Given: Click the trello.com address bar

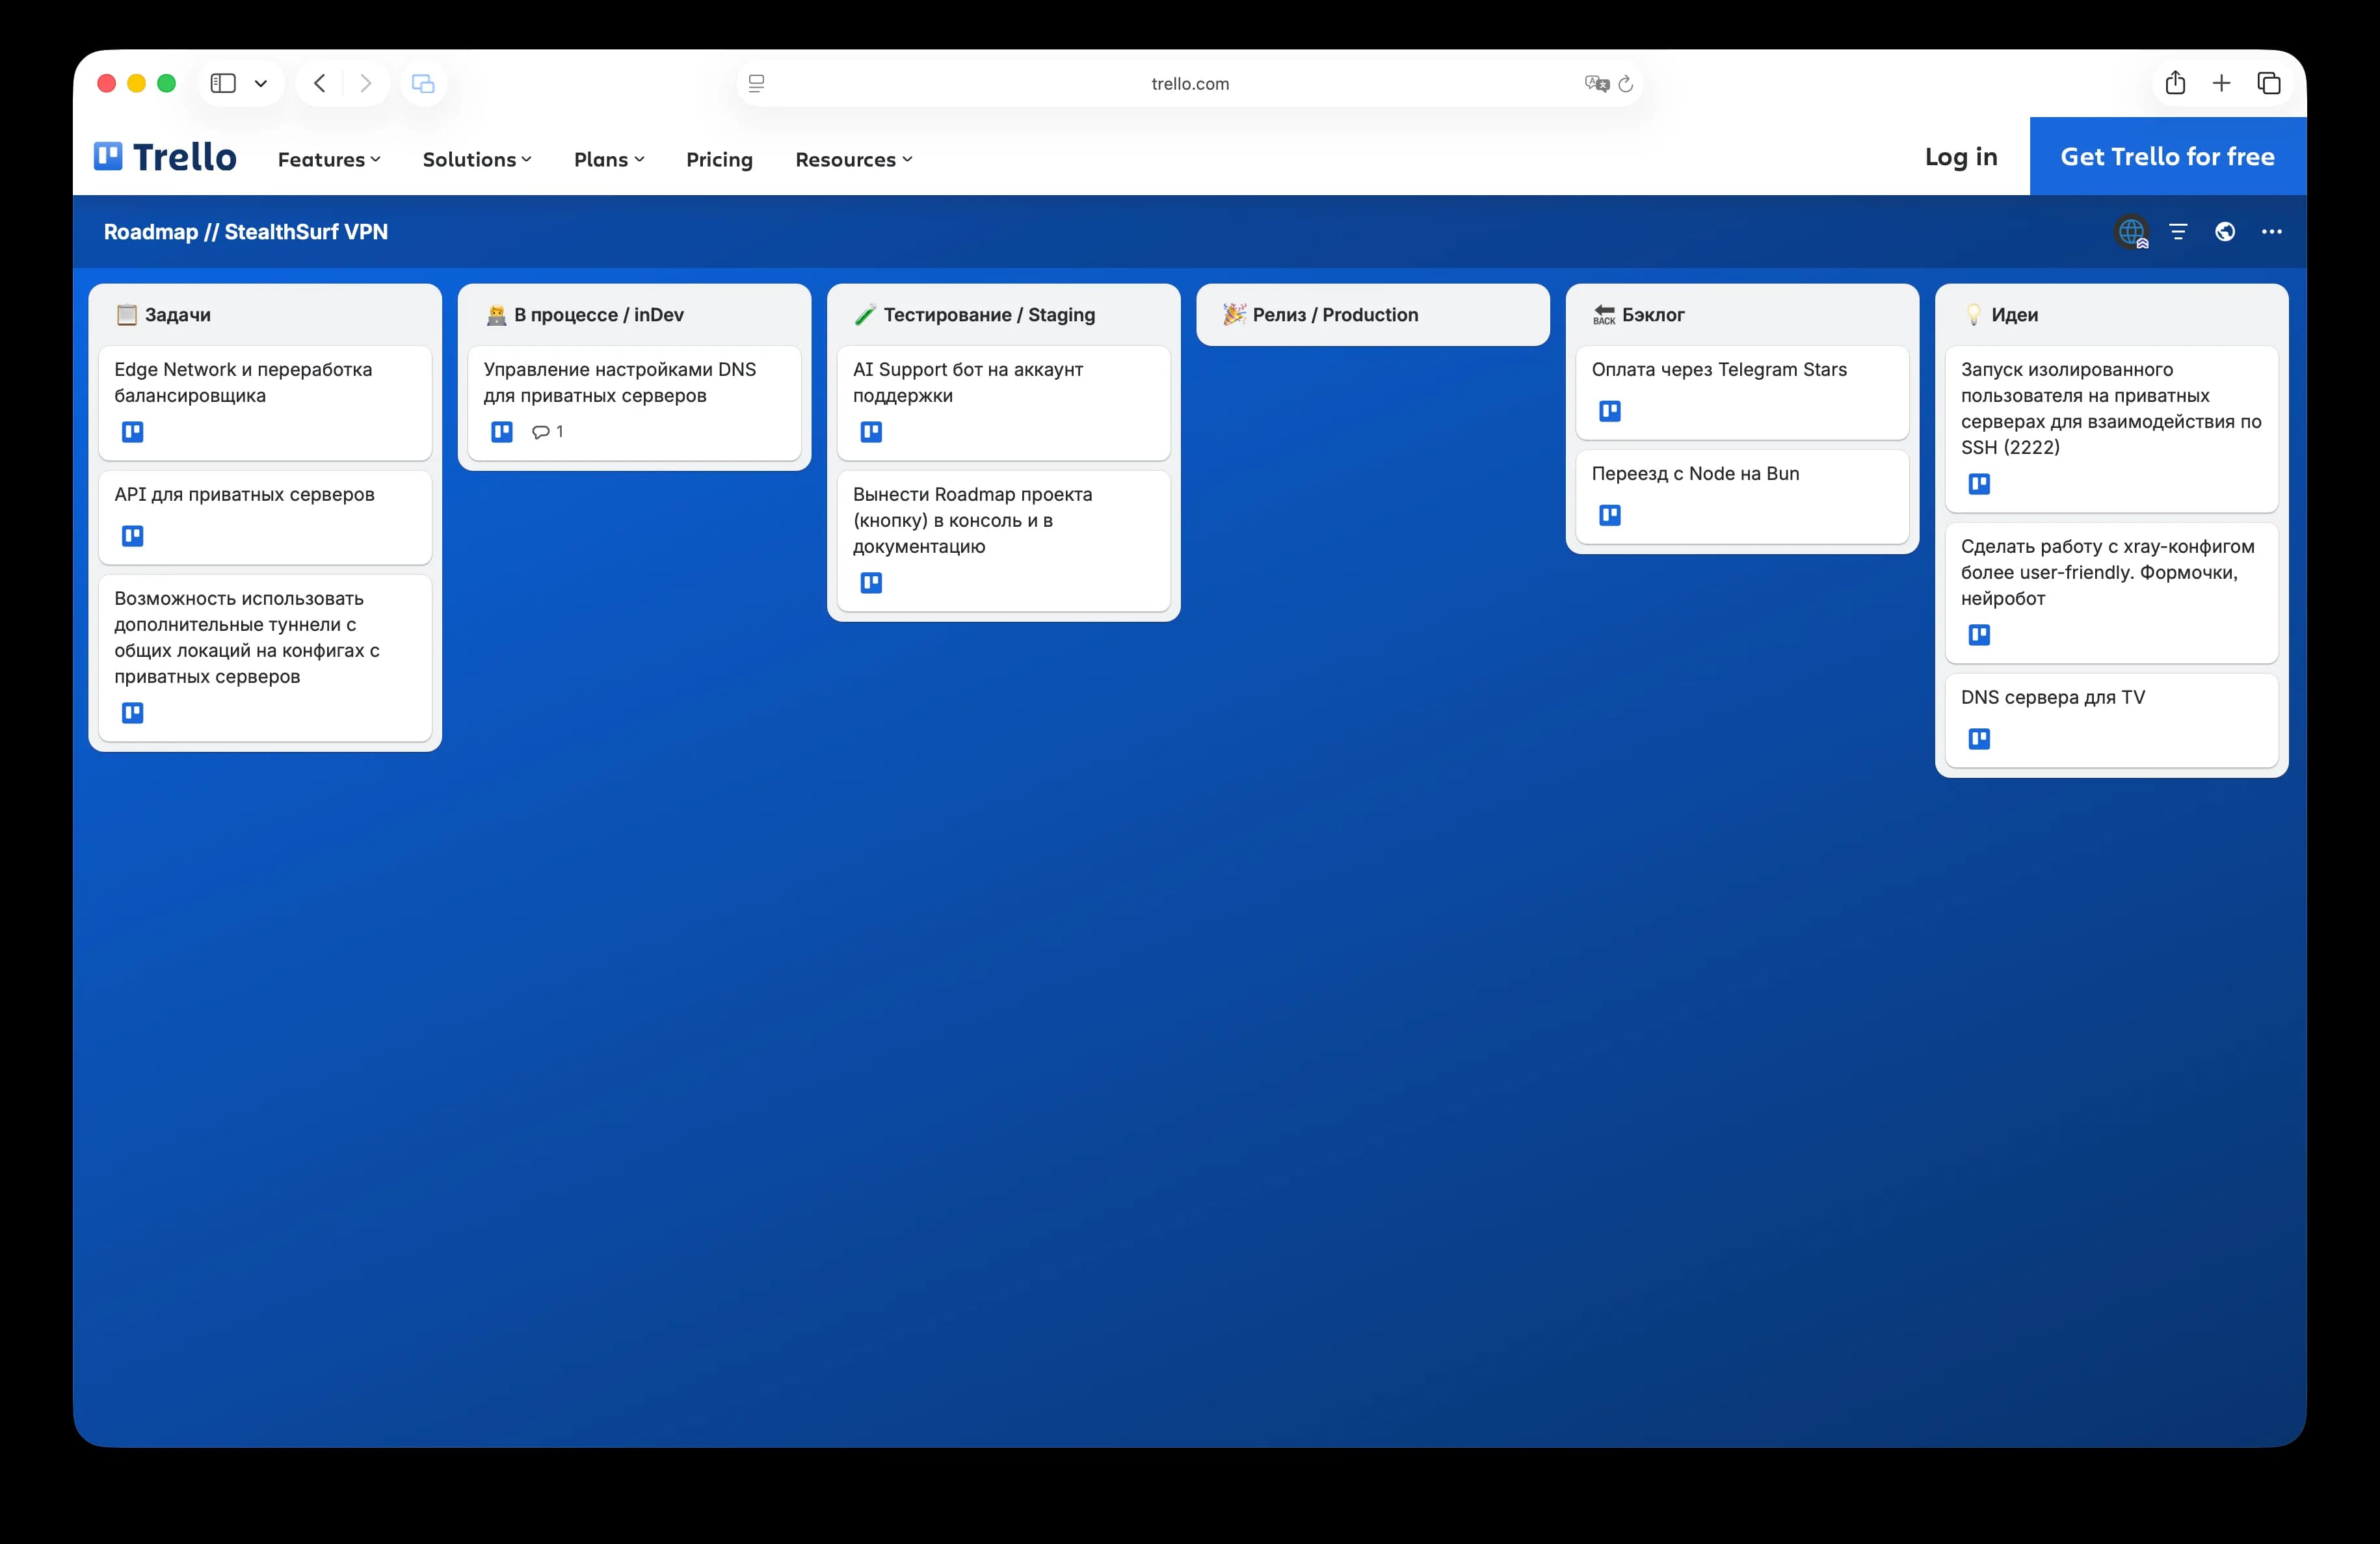Looking at the screenshot, I should (1189, 84).
